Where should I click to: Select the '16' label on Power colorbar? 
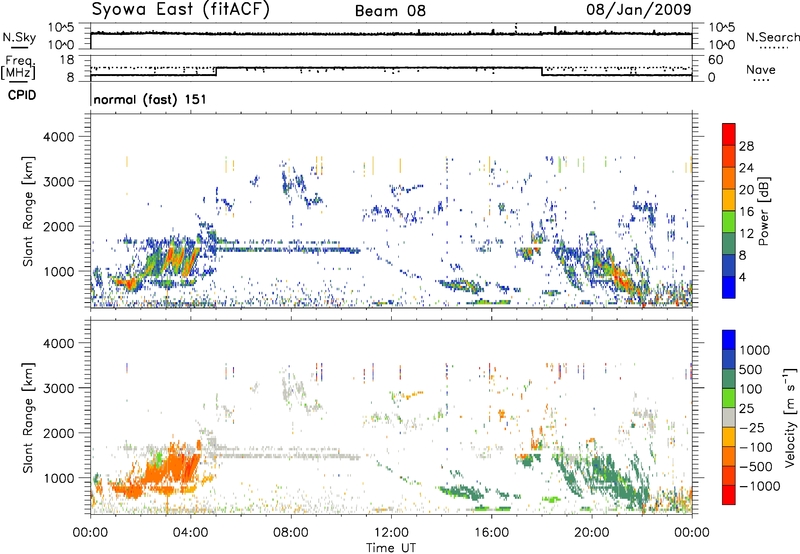[x=746, y=212]
